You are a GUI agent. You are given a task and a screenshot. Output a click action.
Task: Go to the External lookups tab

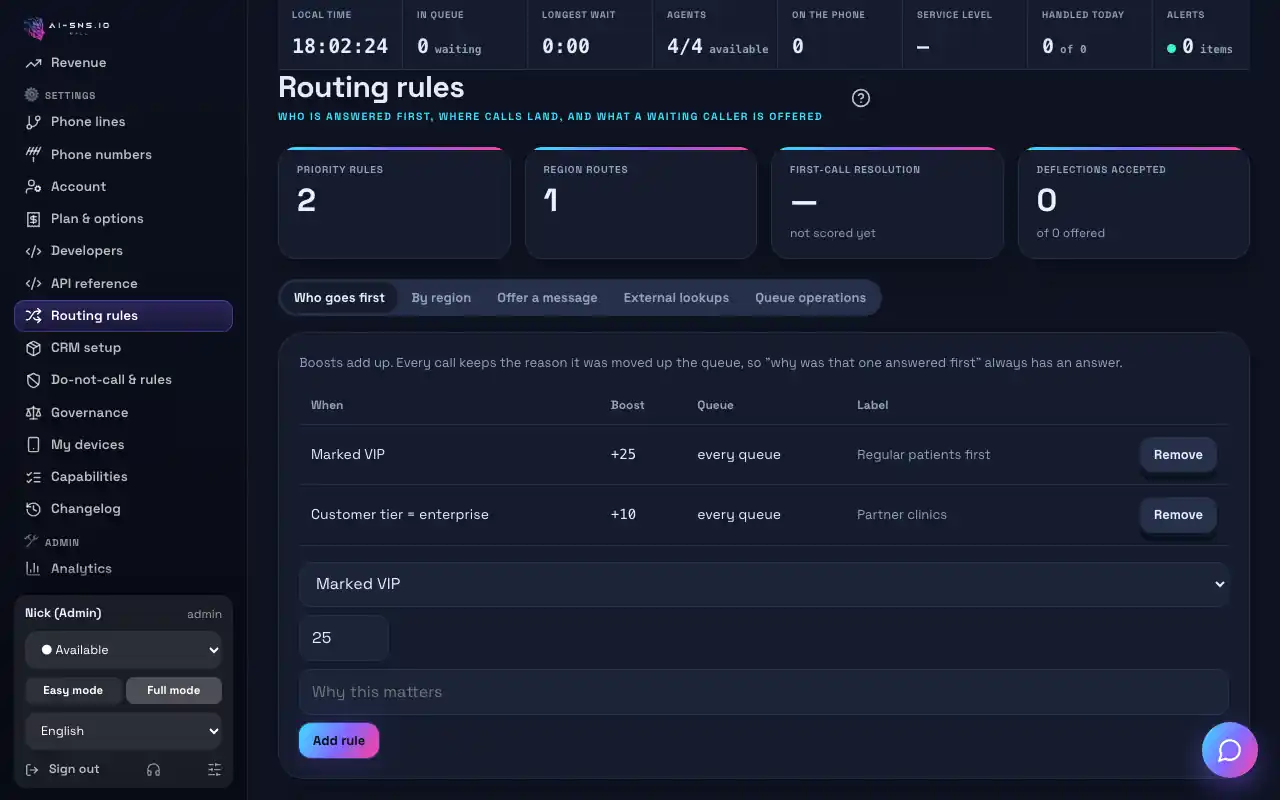click(676, 298)
